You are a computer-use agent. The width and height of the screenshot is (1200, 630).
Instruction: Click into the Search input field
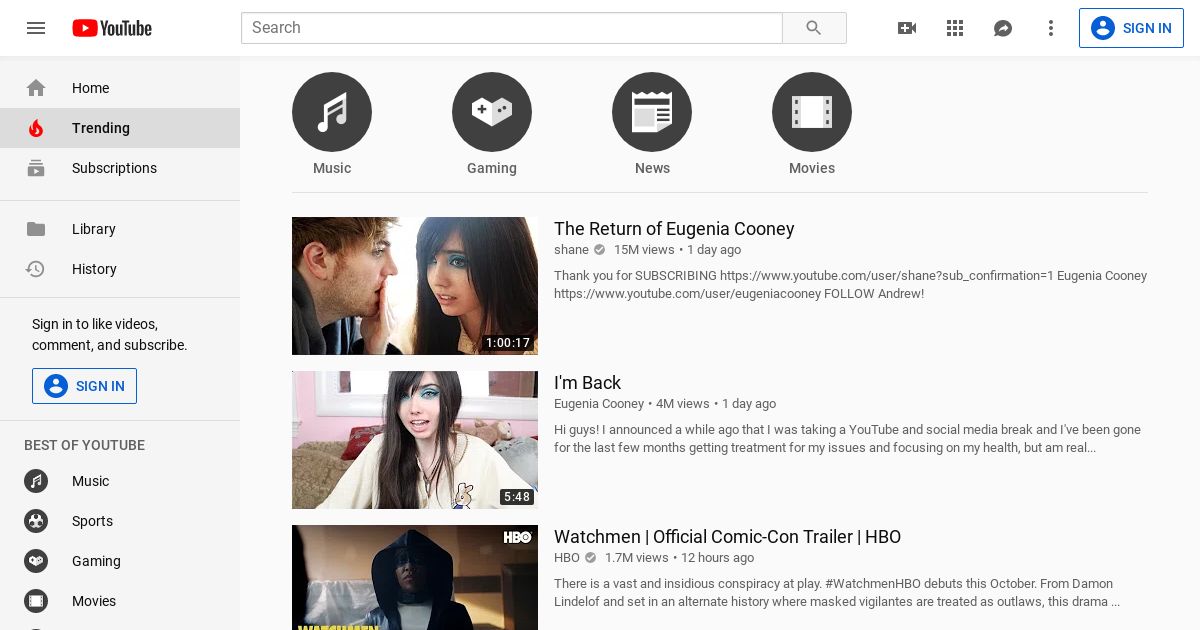coord(511,28)
